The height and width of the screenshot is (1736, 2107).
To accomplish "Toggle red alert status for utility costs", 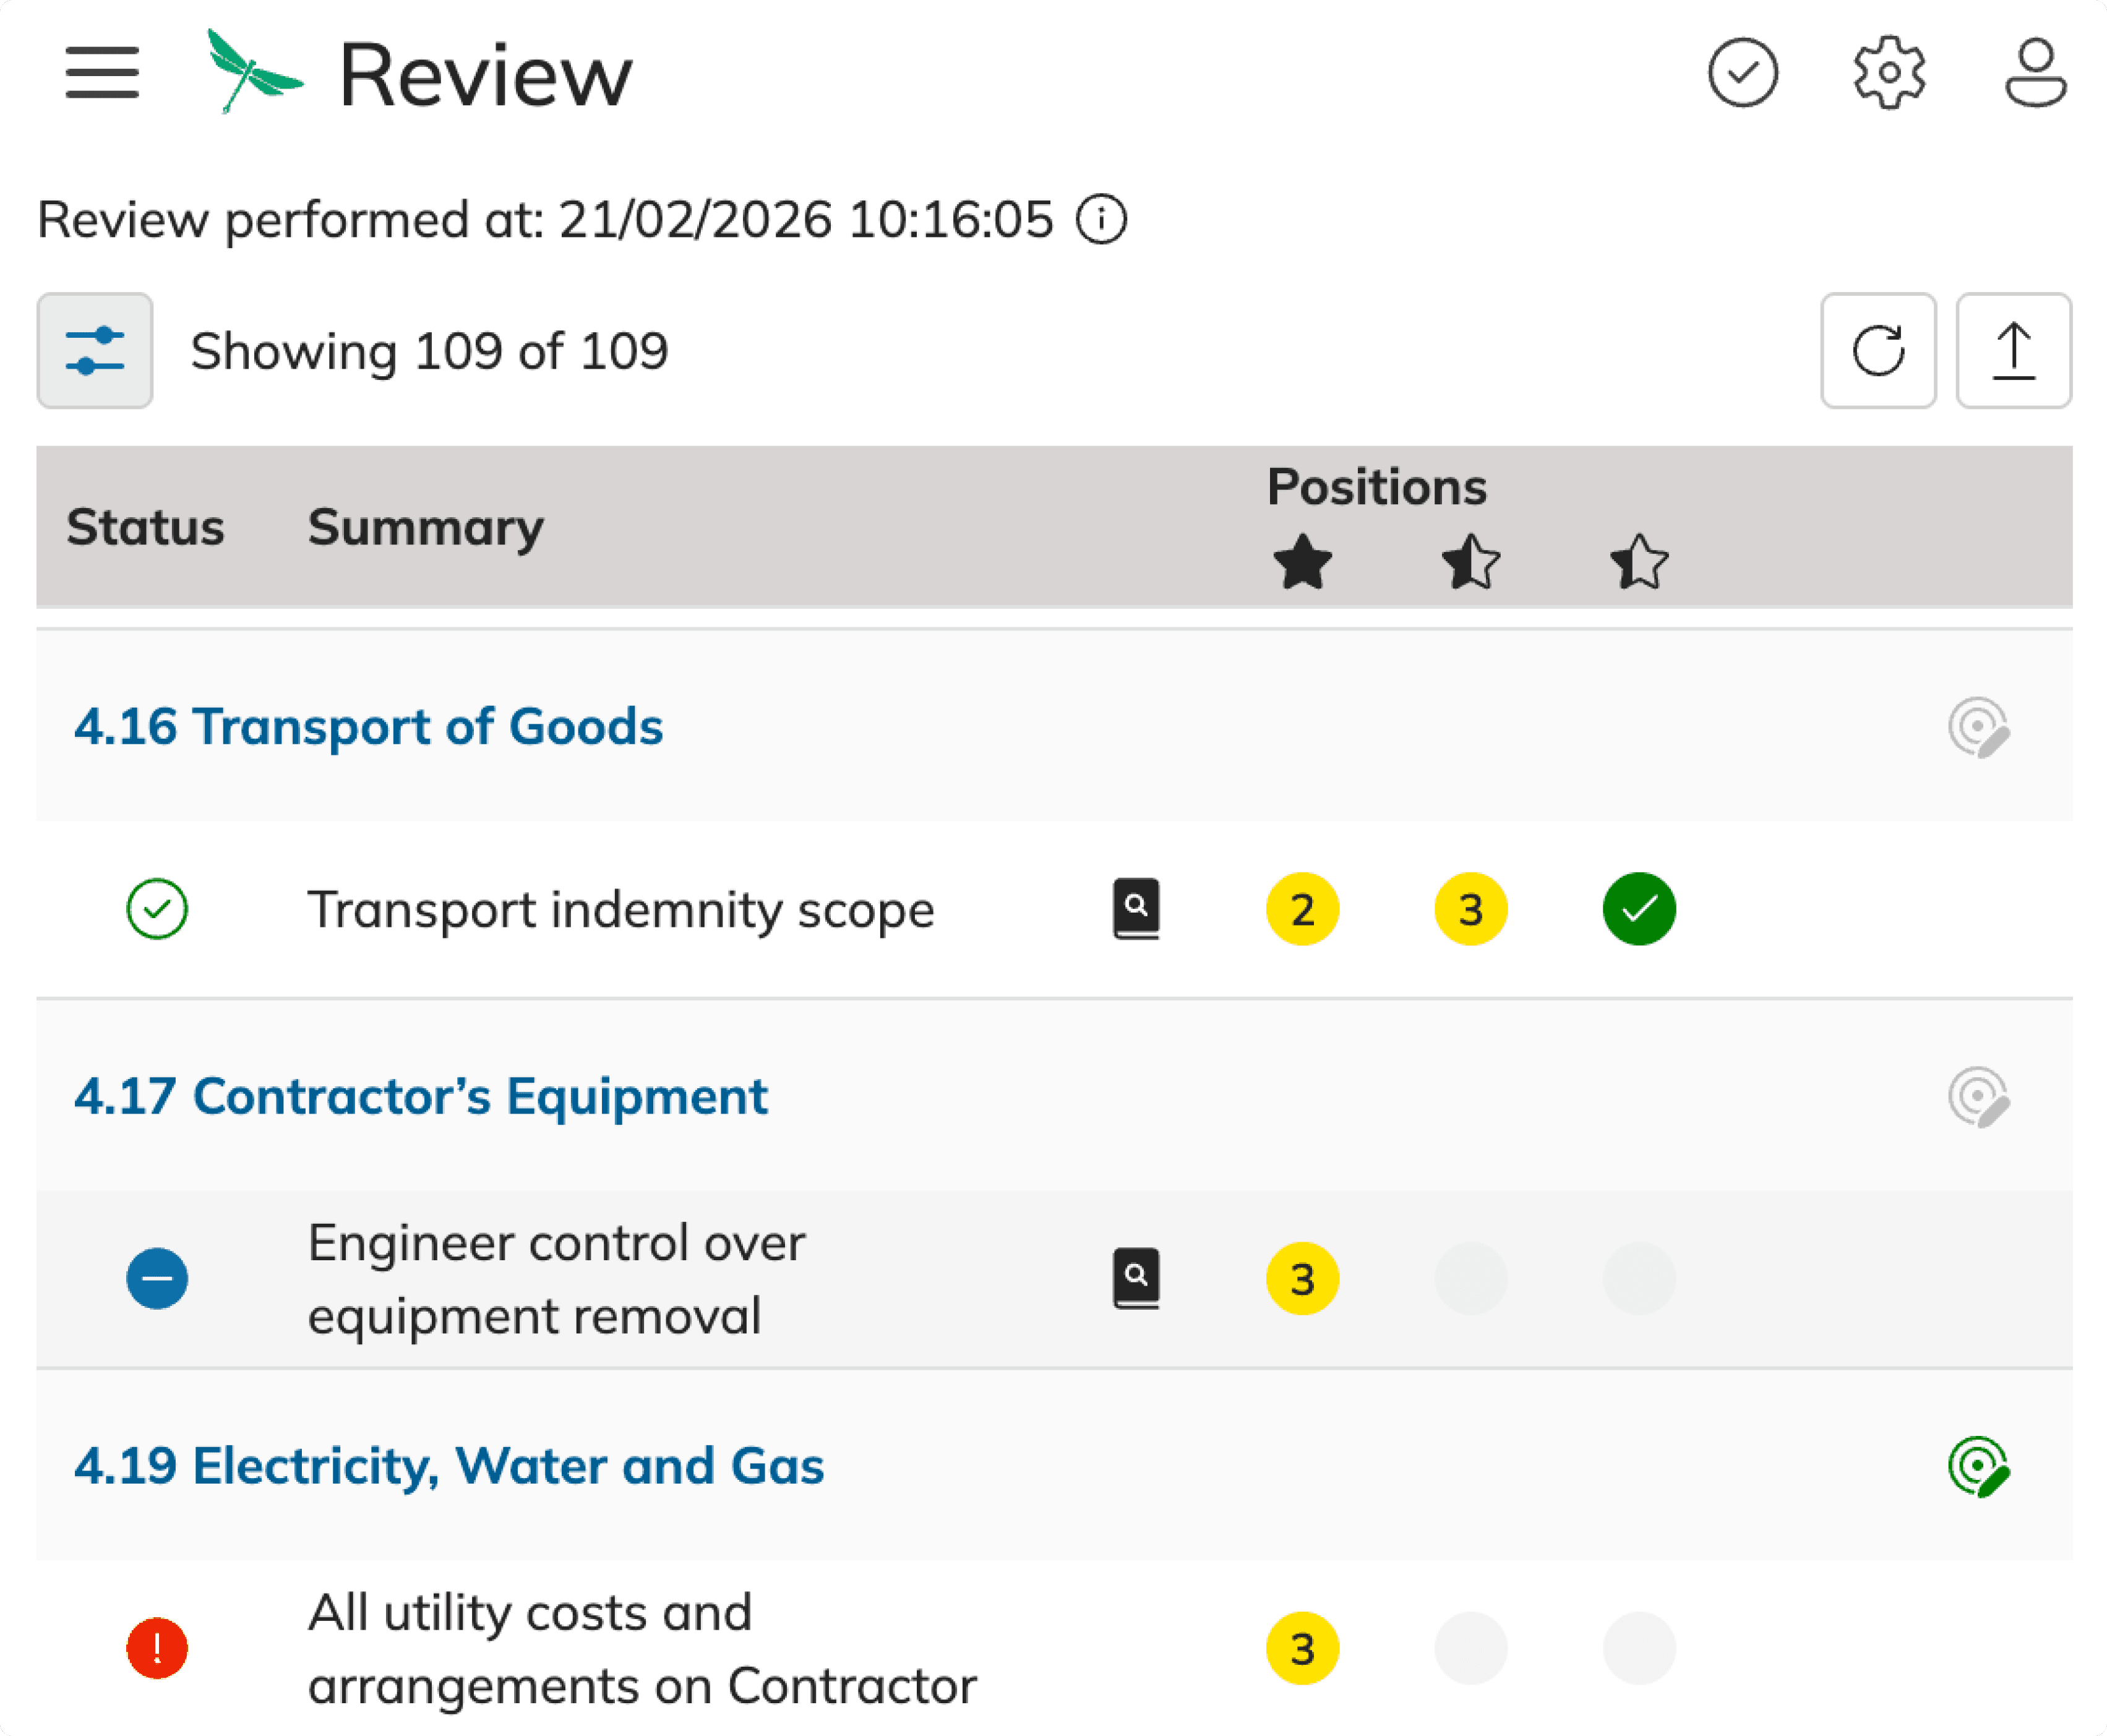I will (x=157, y=1647).
